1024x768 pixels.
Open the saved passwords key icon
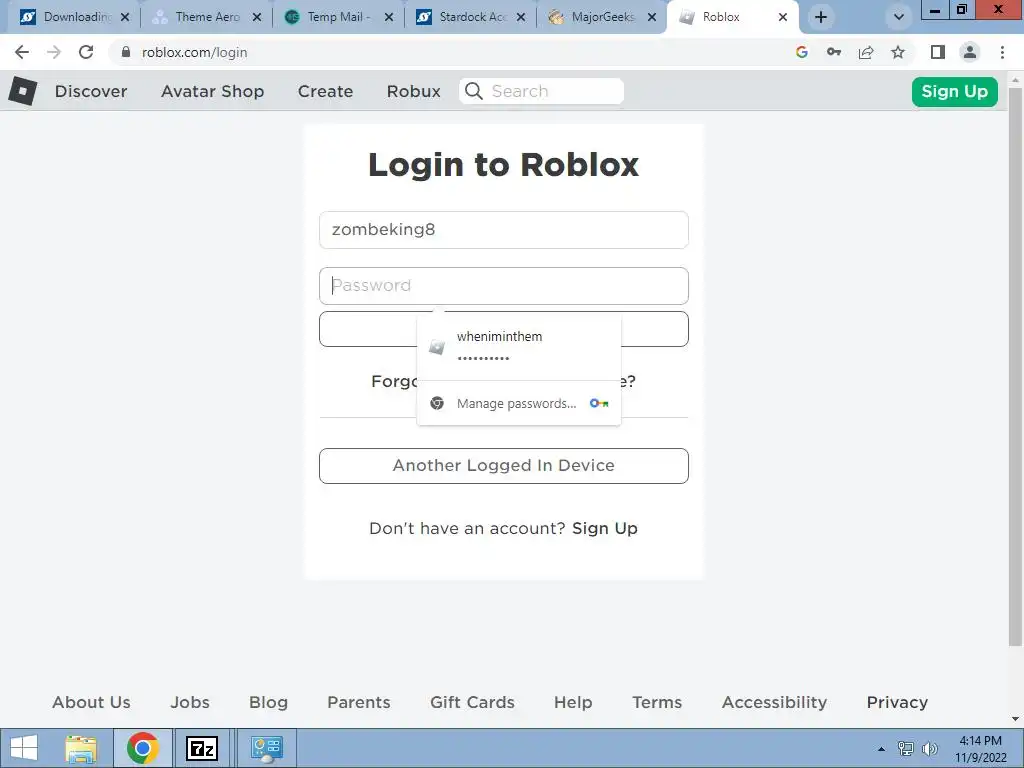pos(834,52)
